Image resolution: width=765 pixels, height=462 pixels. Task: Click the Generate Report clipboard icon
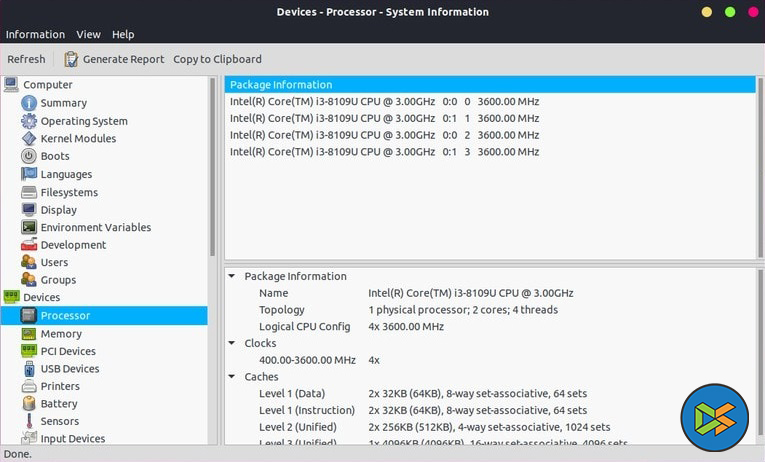pyautogui.click(x=71, y=59)
